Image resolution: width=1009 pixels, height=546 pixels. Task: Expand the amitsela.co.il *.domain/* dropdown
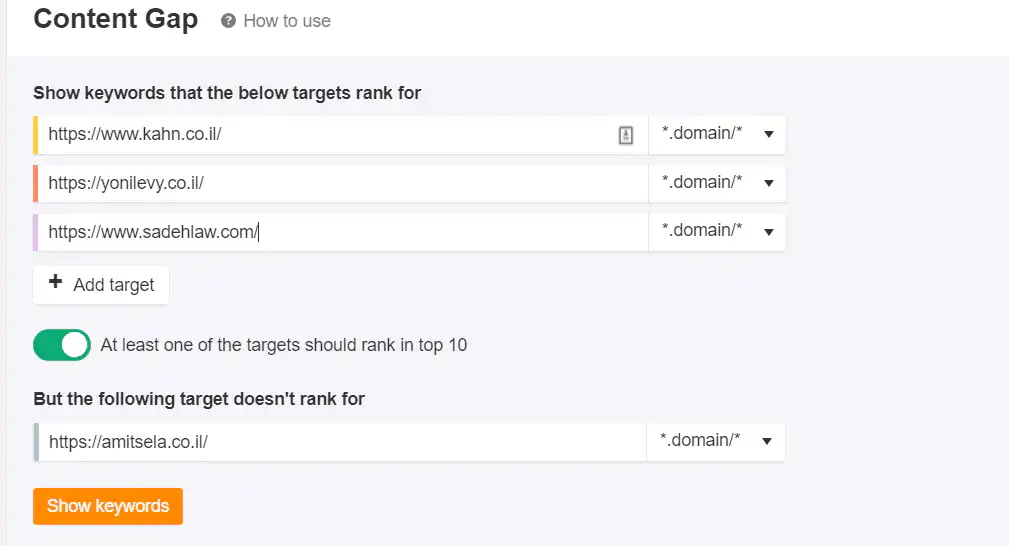(715, 441)
